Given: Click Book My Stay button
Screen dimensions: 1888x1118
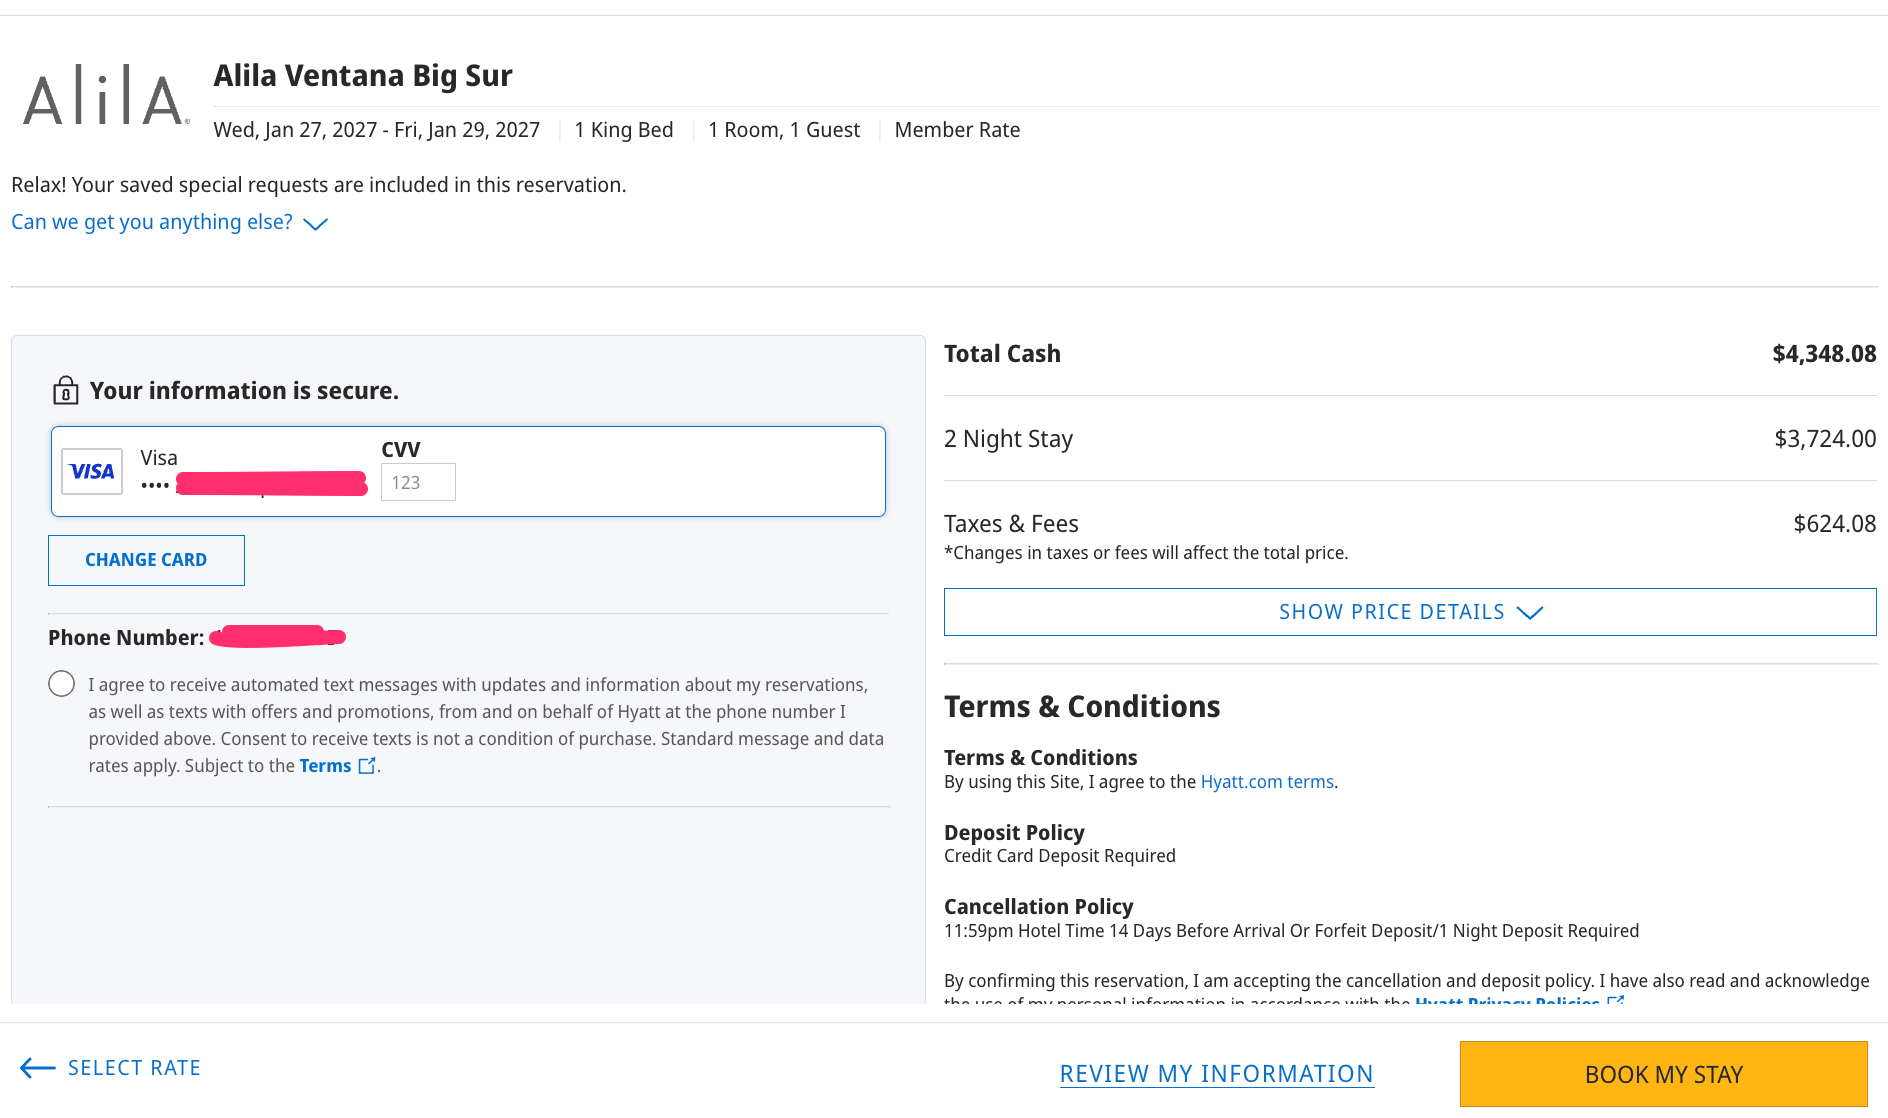Looking at the screenshot, I should click(x=1663, y=1074).
